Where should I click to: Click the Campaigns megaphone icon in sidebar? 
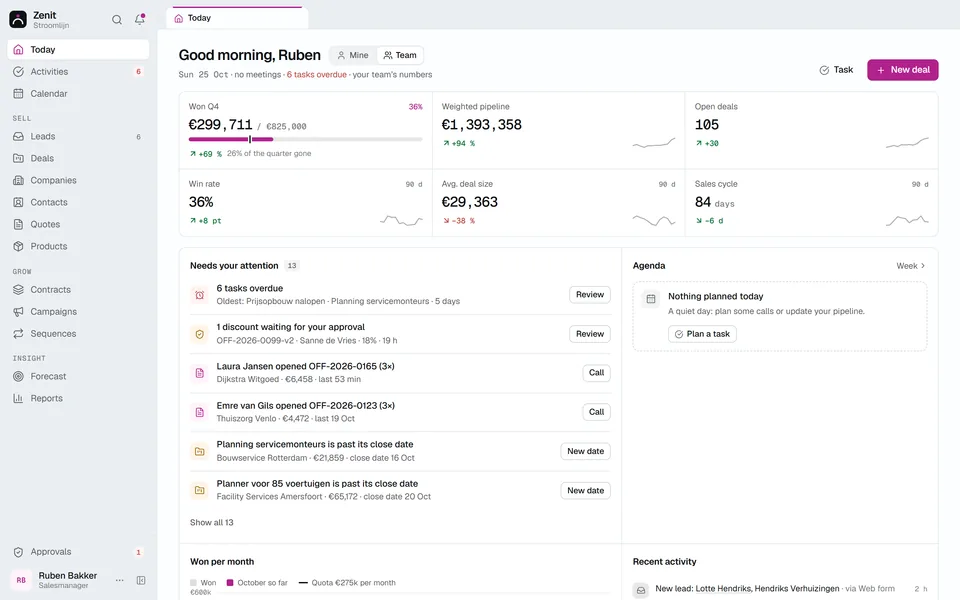(18, 312)
